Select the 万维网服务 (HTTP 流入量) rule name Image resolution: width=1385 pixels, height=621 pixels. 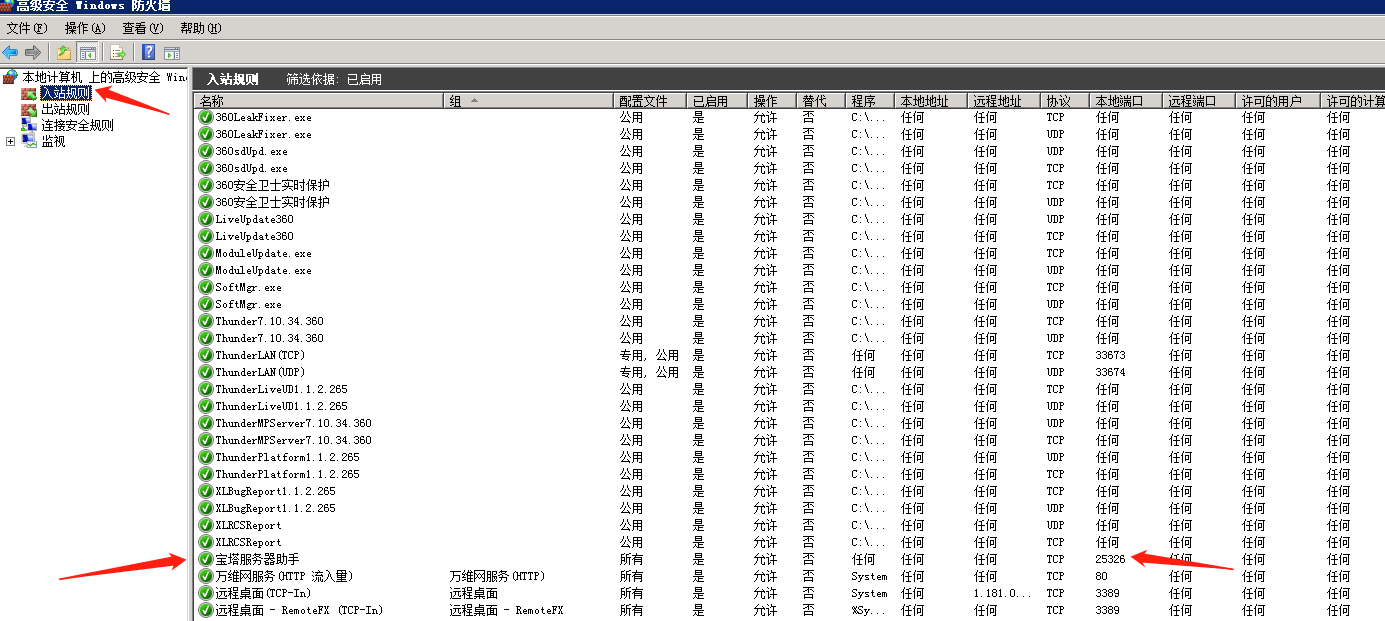(284, 576)
